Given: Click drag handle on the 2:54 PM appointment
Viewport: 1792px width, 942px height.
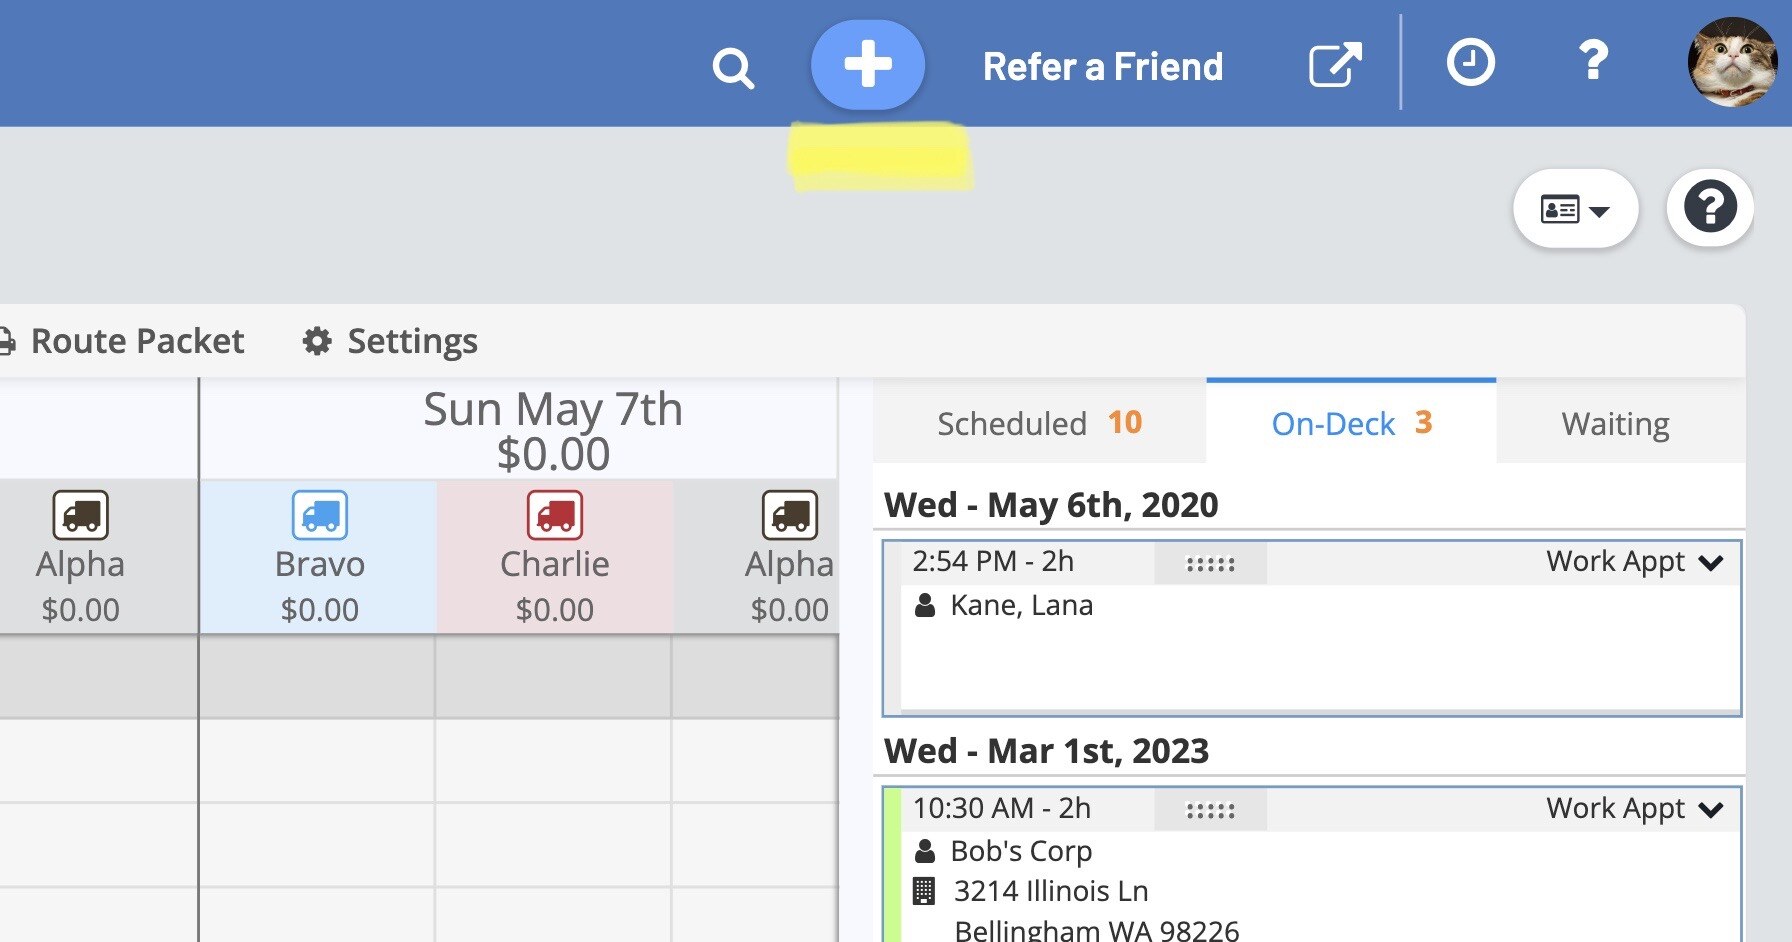Looking at the screenshot, I should [1210, 564].
